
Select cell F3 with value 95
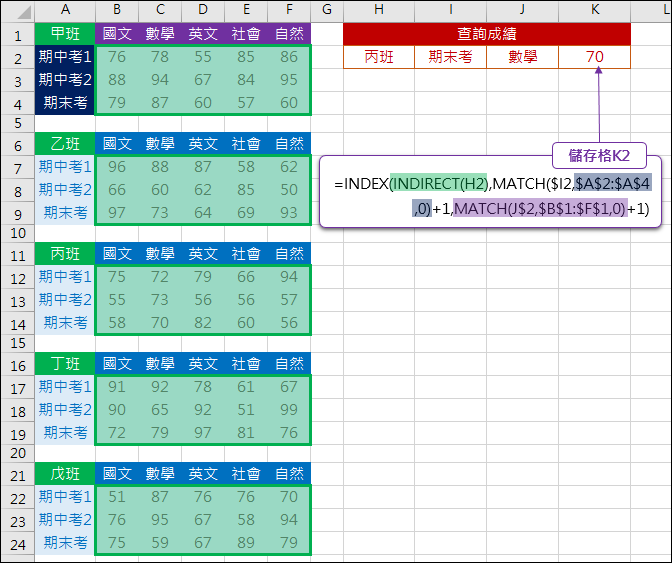click(289, 80)
